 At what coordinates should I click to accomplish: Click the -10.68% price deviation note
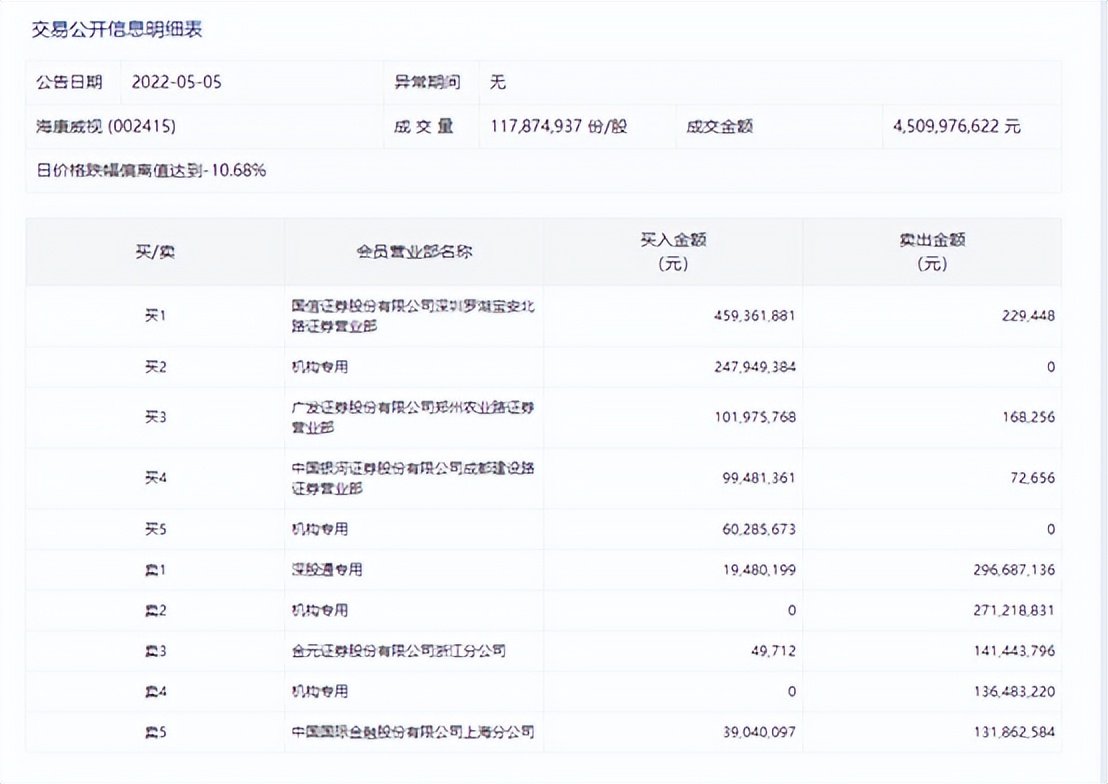(151, 170)
